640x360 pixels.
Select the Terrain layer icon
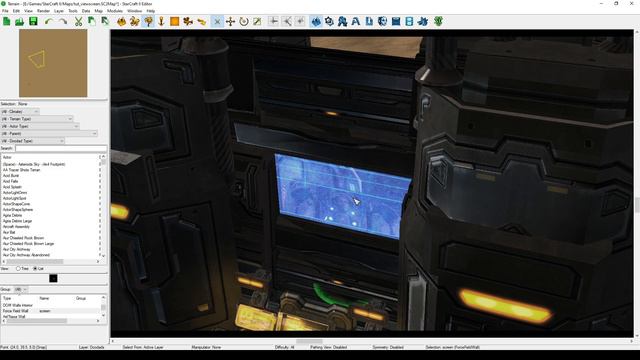click(x=122, y=22)
